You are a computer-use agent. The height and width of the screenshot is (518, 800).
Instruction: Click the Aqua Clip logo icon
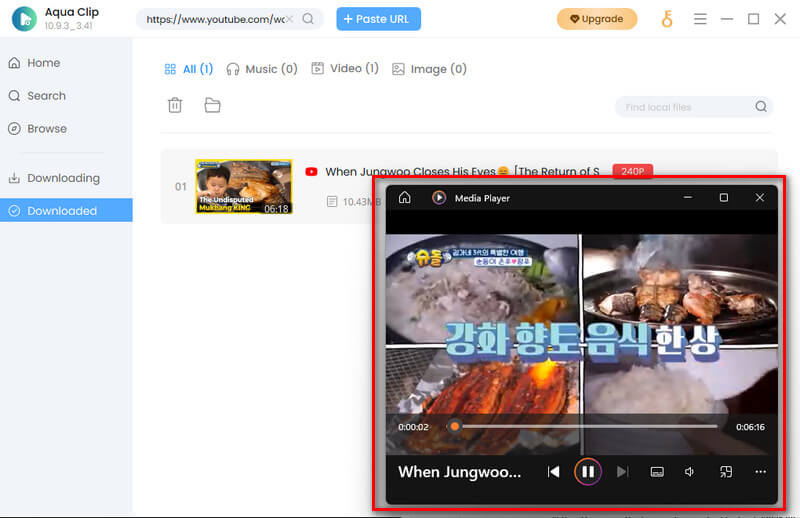[24, 19]
